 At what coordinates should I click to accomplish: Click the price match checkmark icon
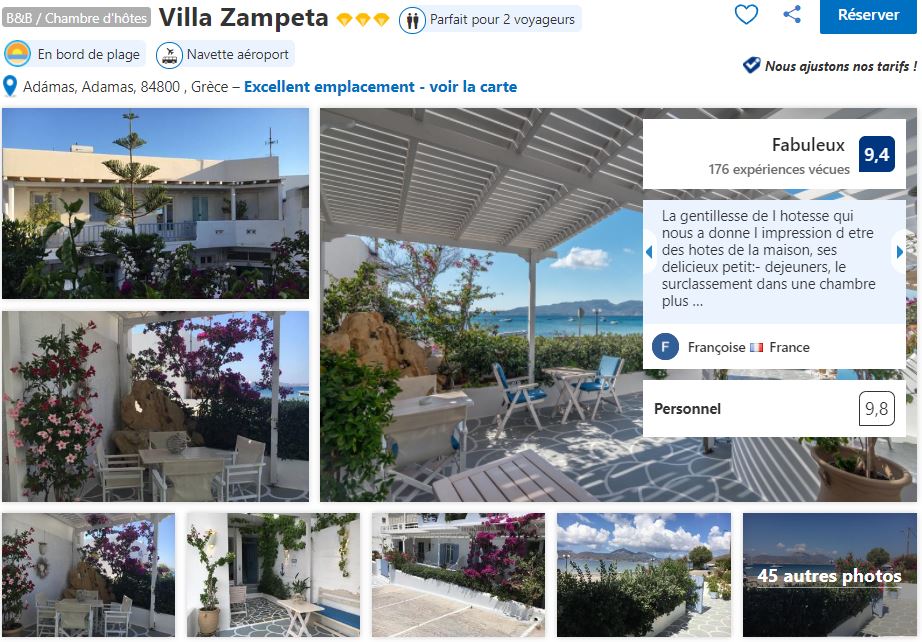(x=751, y=65)
